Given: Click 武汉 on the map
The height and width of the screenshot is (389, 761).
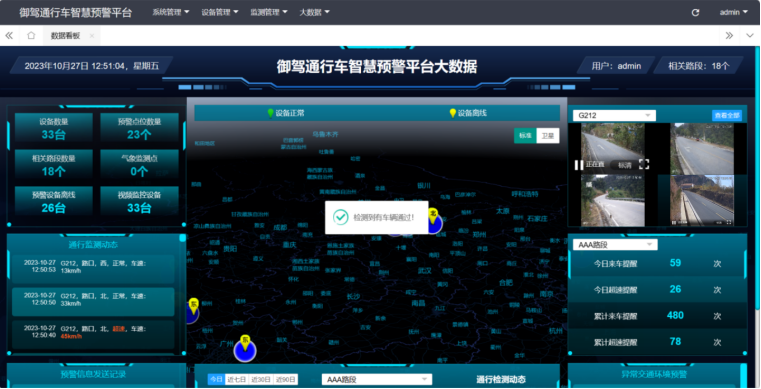Looking at the screenshot, I should click(425, 270).
